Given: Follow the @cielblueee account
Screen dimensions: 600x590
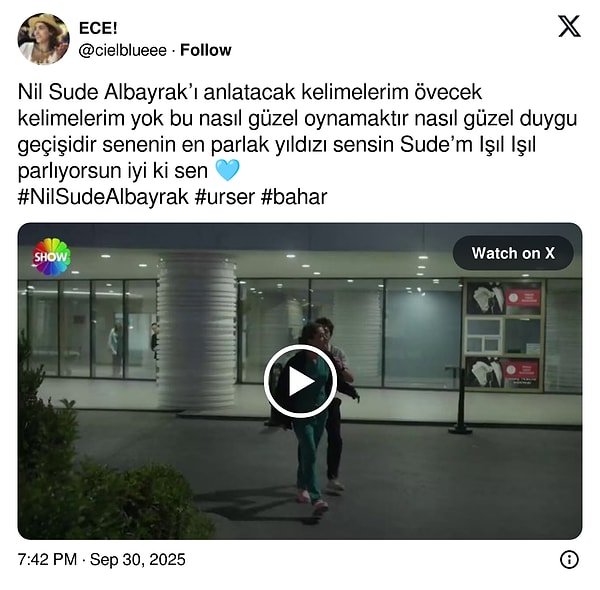Looking at the screenshot, I should click(205, 50).
